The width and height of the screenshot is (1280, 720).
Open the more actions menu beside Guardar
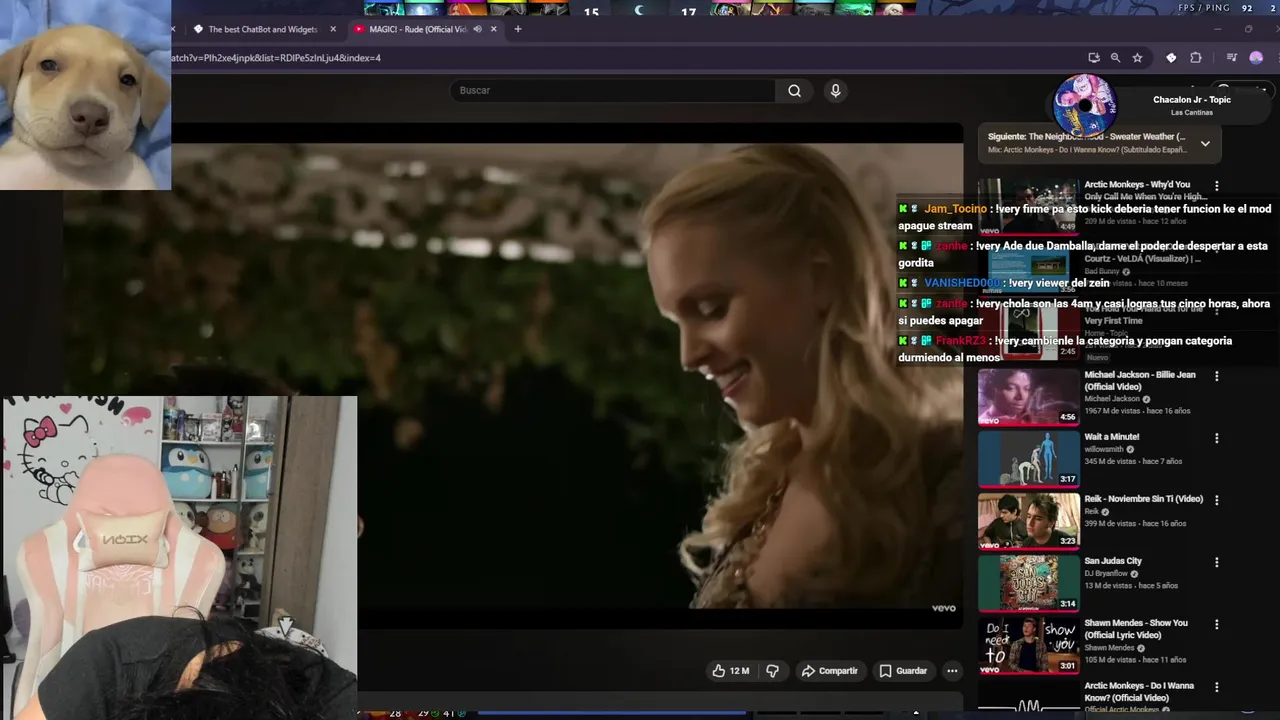coord(952,671)
